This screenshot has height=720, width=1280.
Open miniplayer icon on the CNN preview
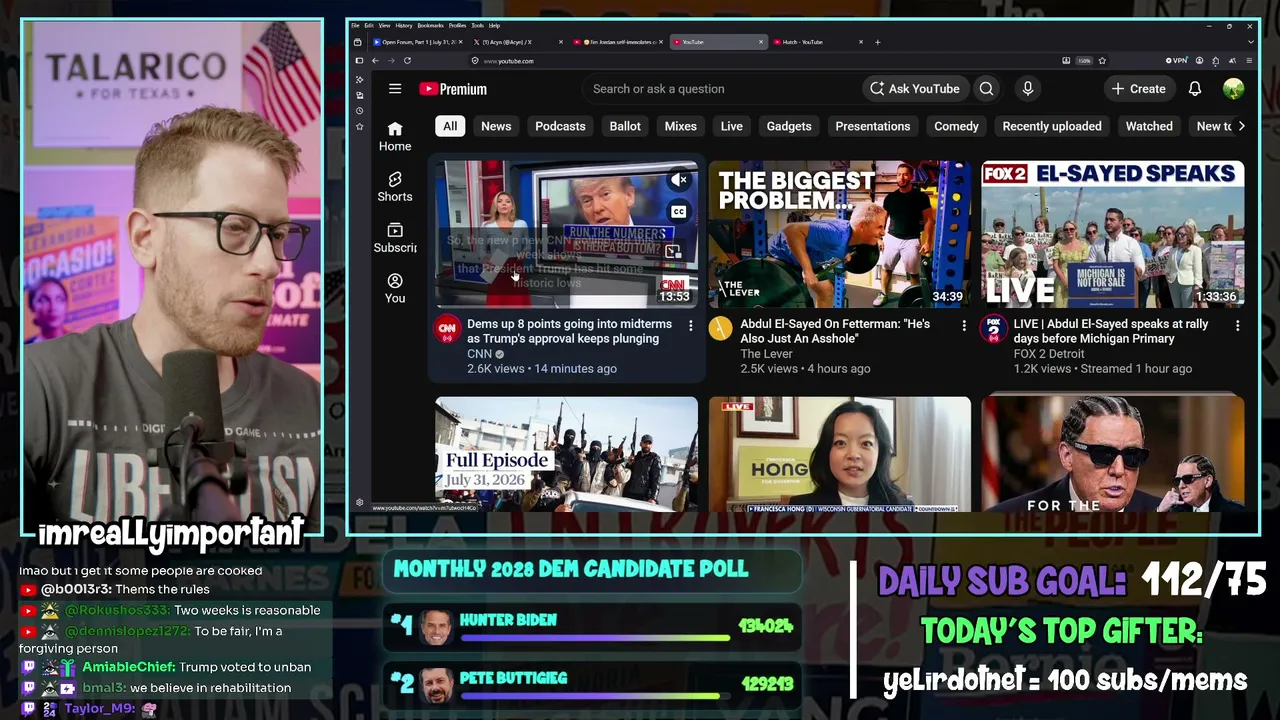(672, 252)
